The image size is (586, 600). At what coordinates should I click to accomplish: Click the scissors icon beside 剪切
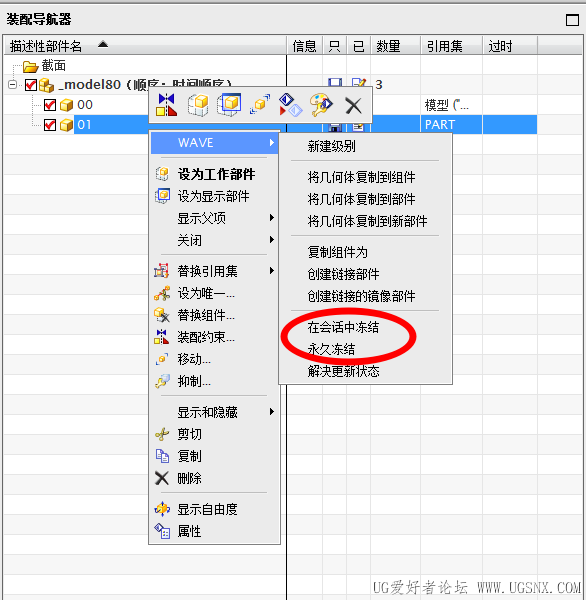click(x=162, y=434)
